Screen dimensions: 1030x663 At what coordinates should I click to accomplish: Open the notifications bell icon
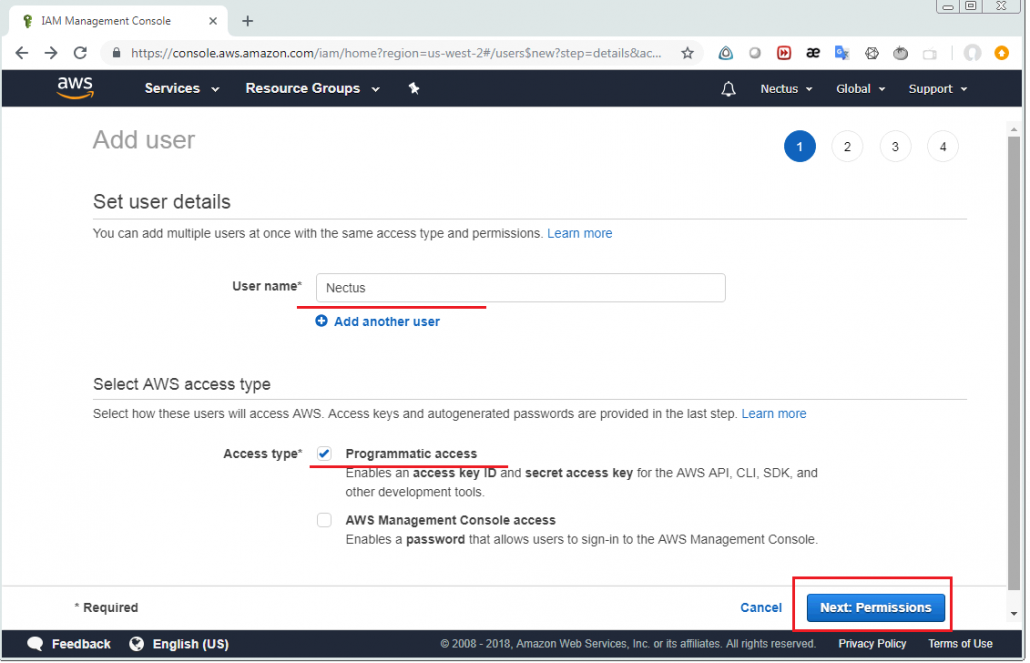728,89
